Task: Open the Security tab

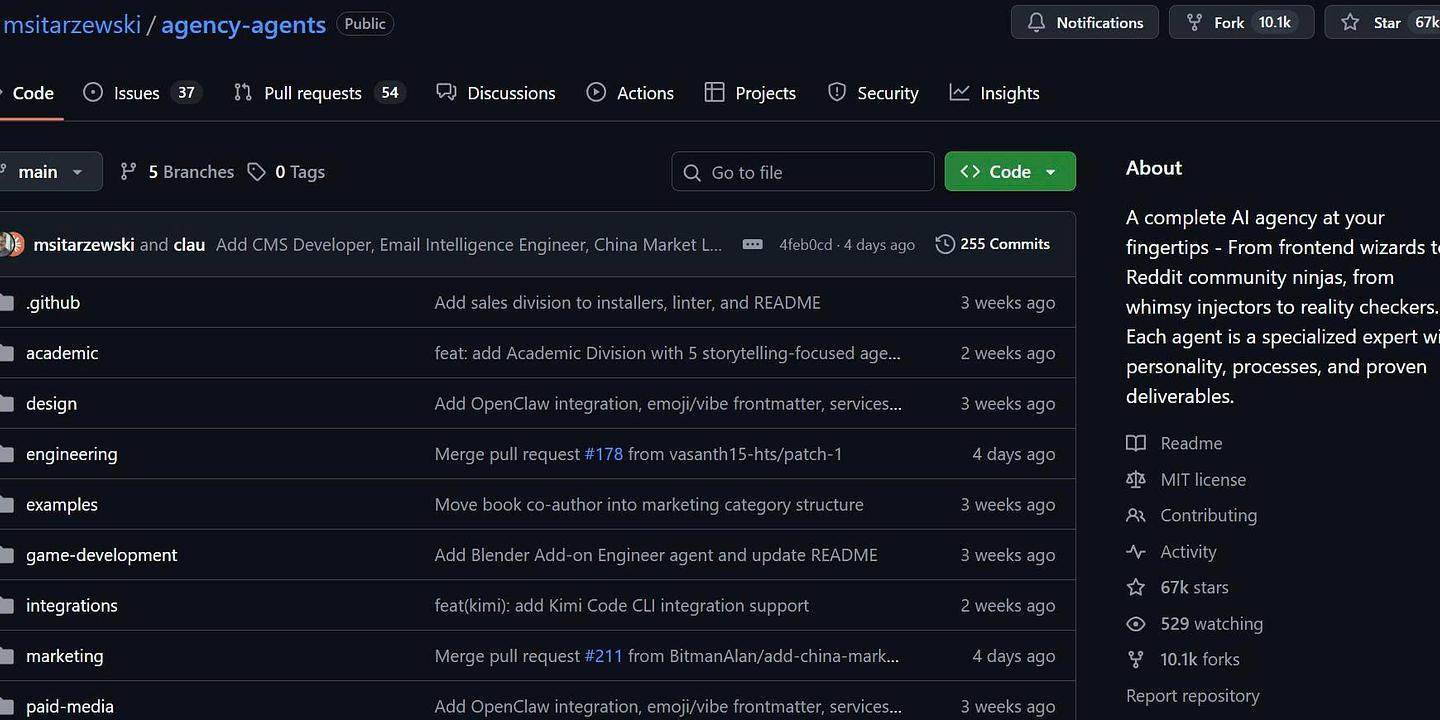Action: point(873,93)
